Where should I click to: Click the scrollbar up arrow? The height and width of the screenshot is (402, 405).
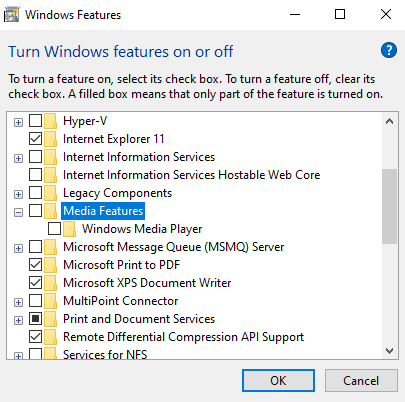[389, 121]
